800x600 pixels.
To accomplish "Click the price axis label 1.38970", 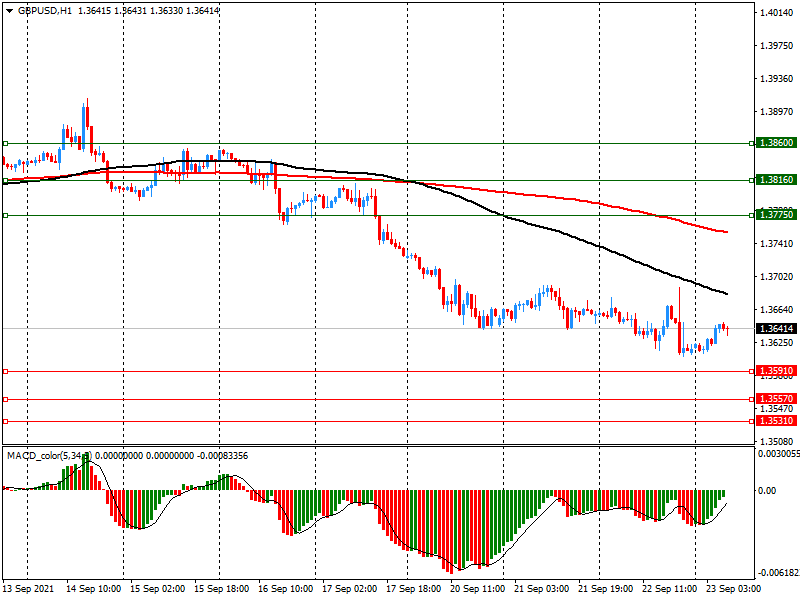I will coord(777,112).
